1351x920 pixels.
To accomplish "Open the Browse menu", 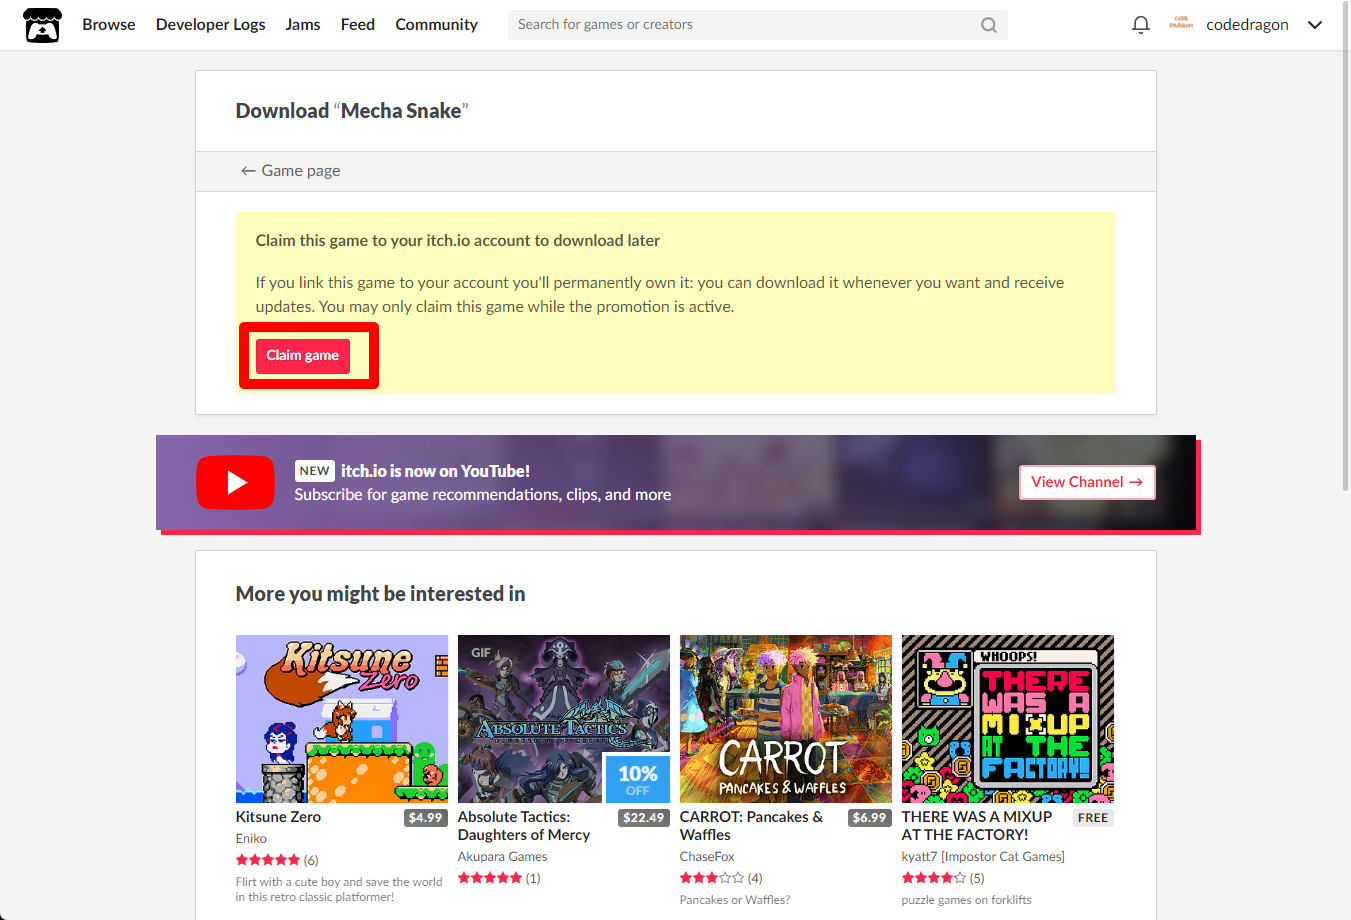I will tap(109, 25).
